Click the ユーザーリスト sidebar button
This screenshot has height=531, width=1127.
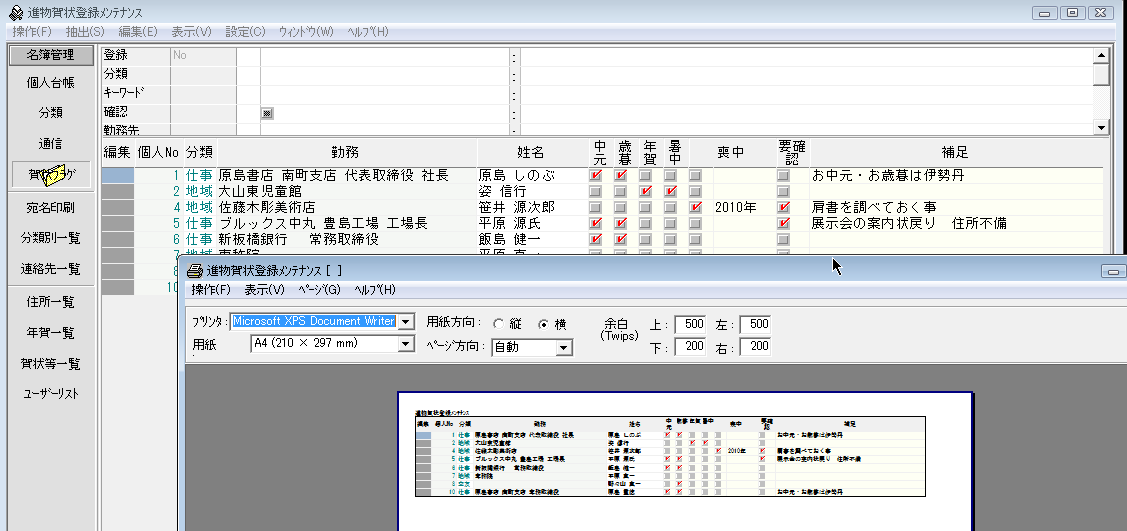(51, 394)
